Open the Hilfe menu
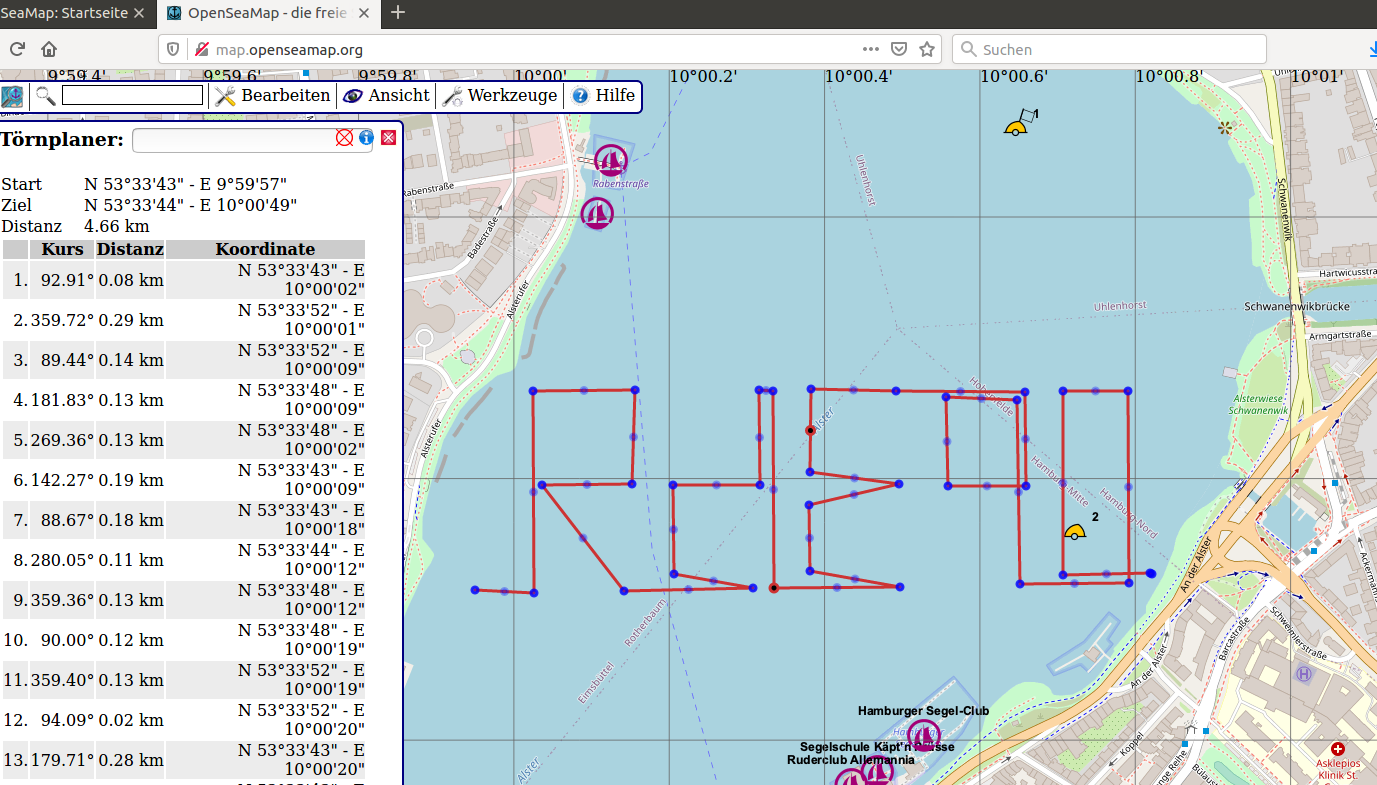1377x785 pixels. click(604, 96)
